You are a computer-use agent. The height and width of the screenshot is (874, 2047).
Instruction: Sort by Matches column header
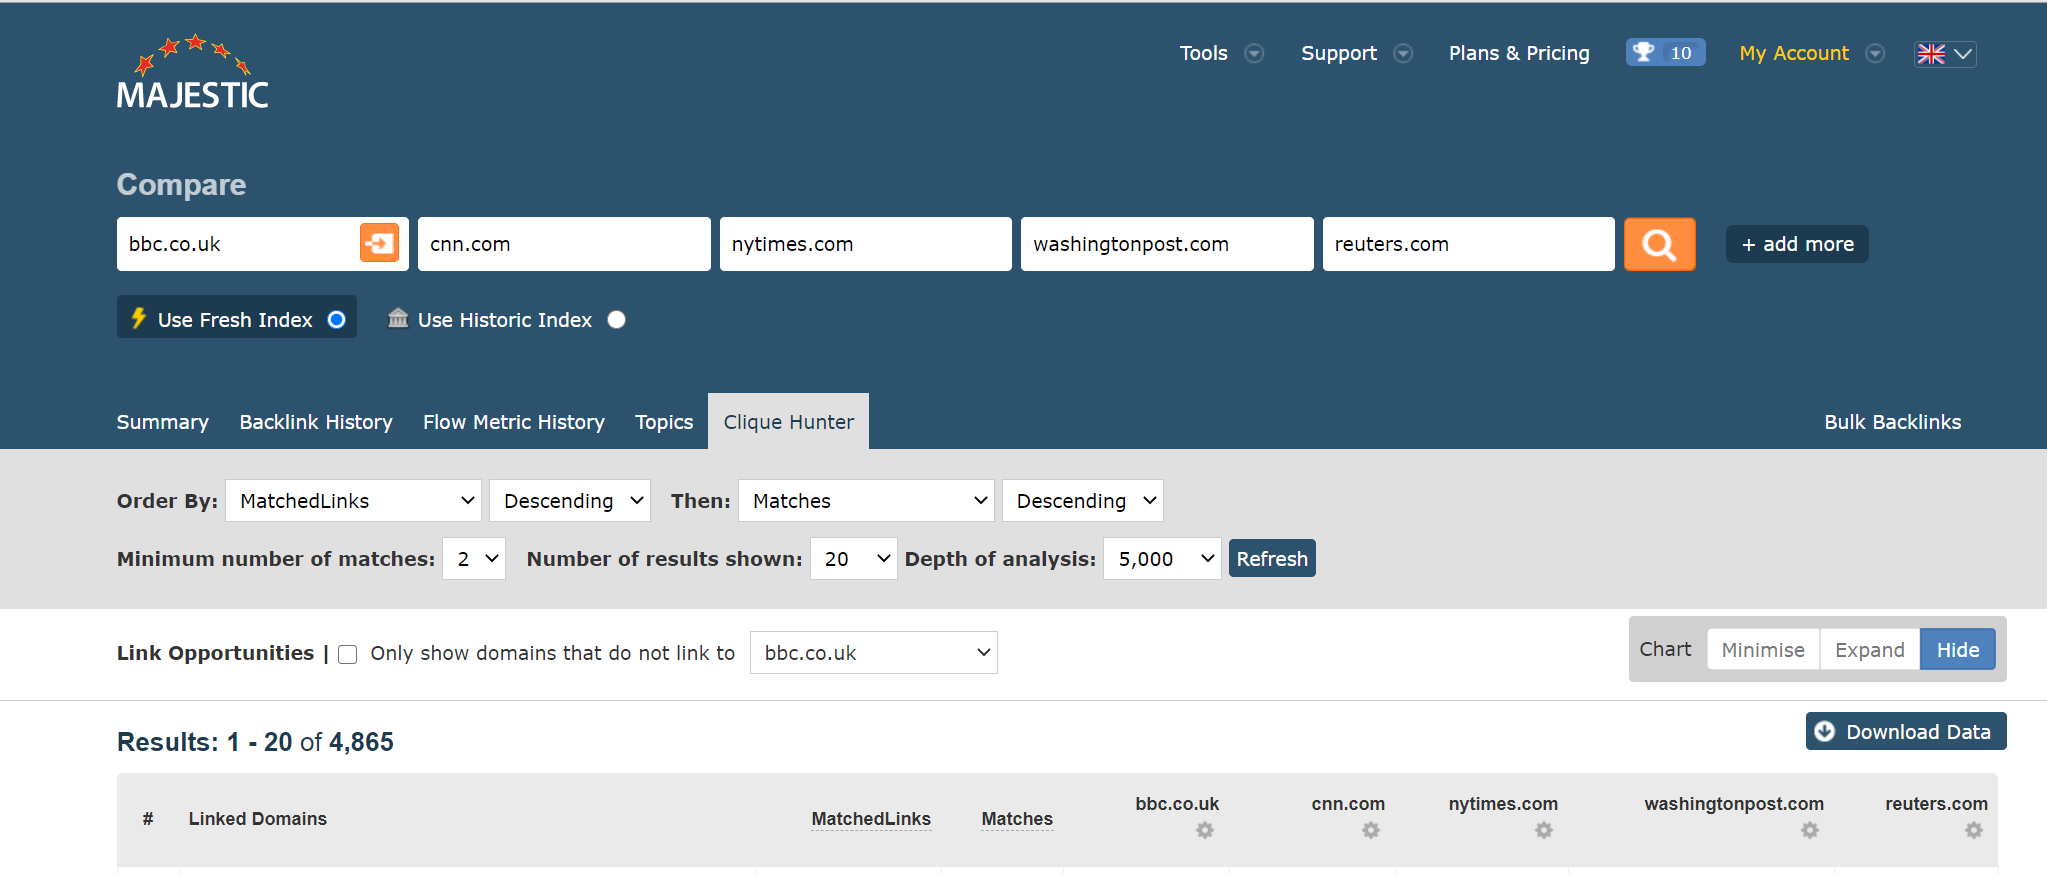[x=1017, y=819]
